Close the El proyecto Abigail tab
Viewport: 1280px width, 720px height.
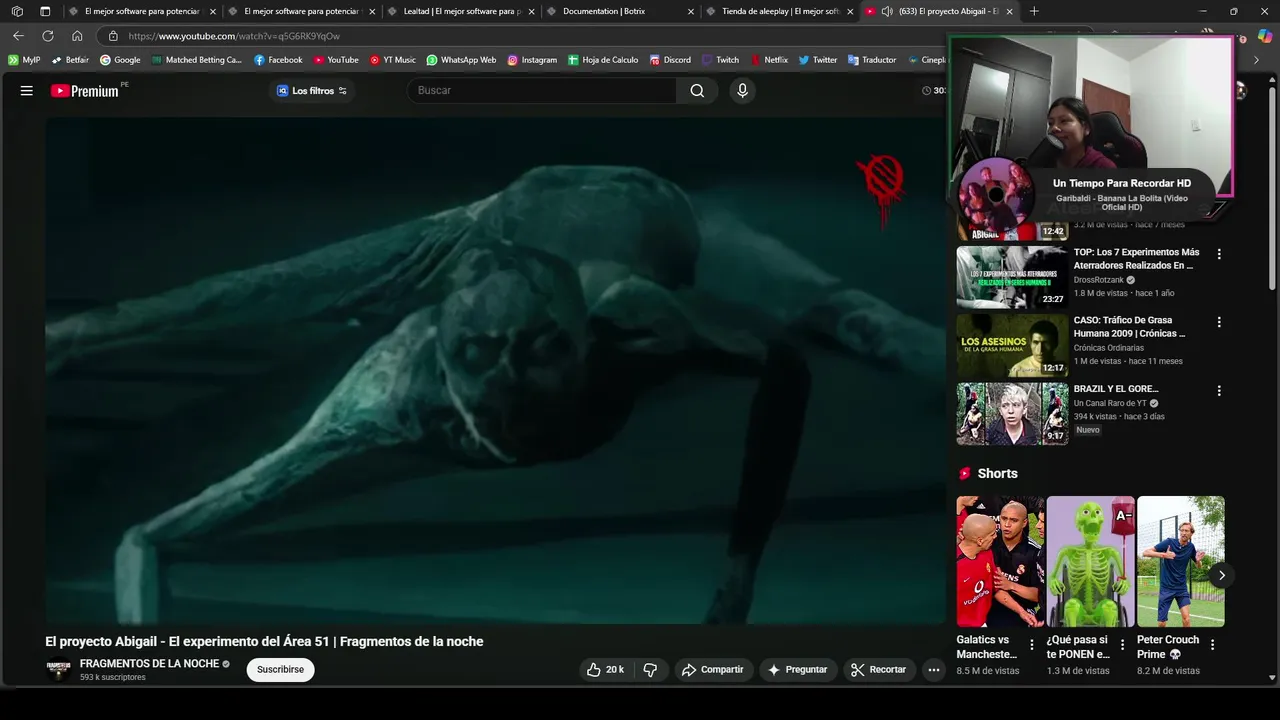click(1009, 11)
